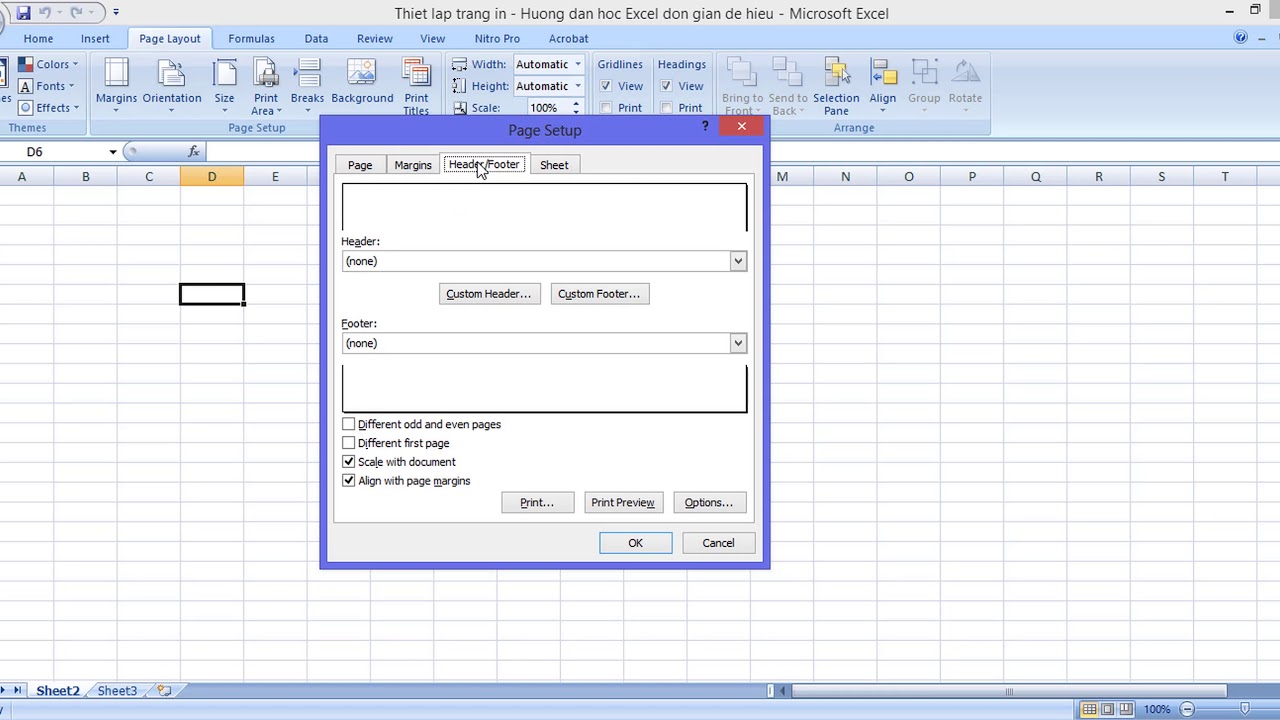1280x720 pixels.
Task: Open the Height Automatic dropdown
Action: (x=577, y=86)
